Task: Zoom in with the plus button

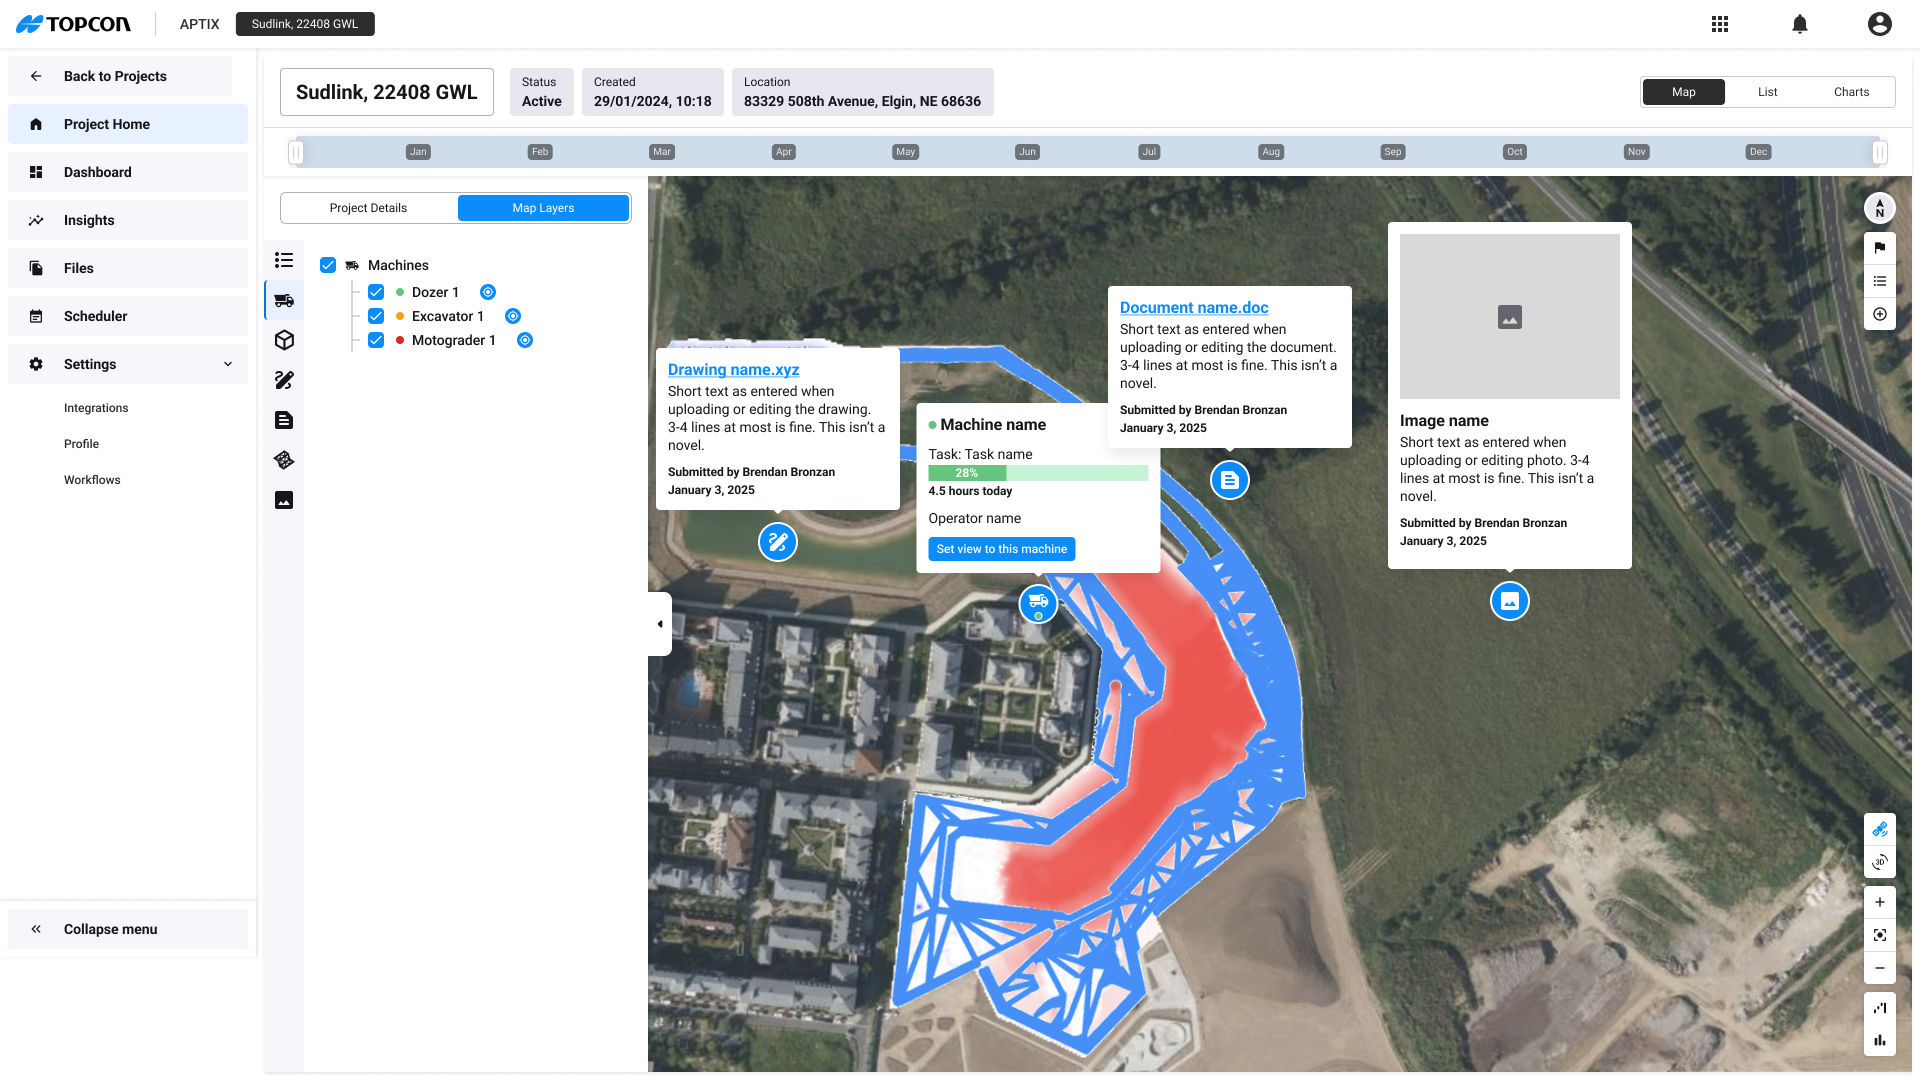Action: click(x=1880, y=902)
